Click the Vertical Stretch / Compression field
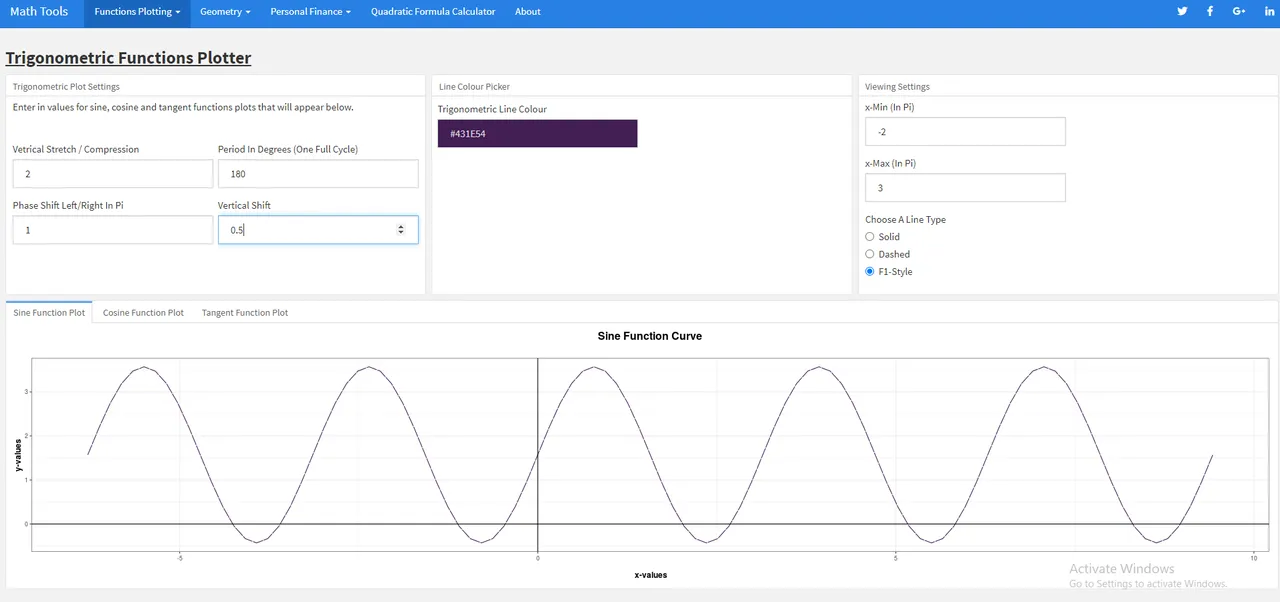1280x602 pixels. (113, 173)
